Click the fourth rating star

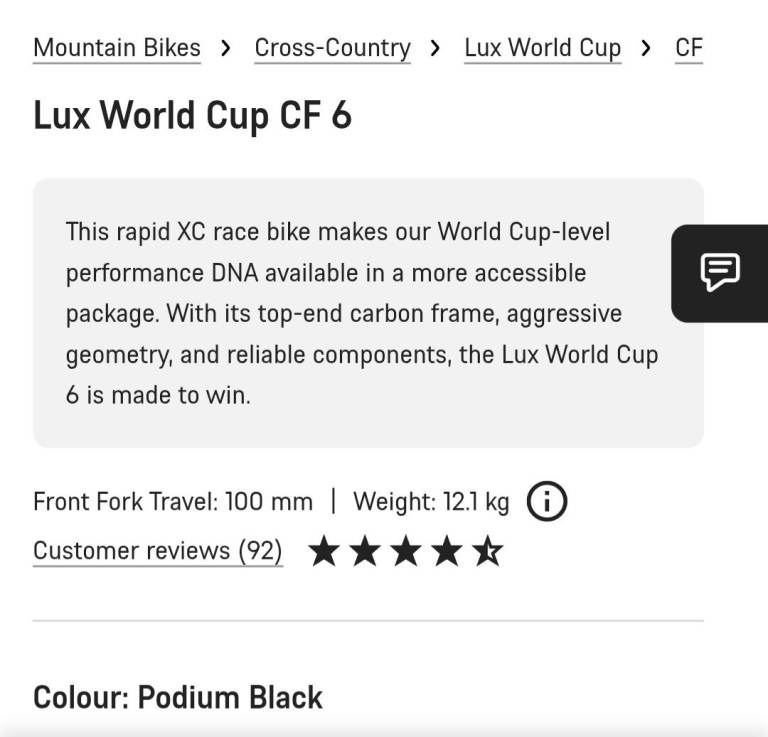447,551
